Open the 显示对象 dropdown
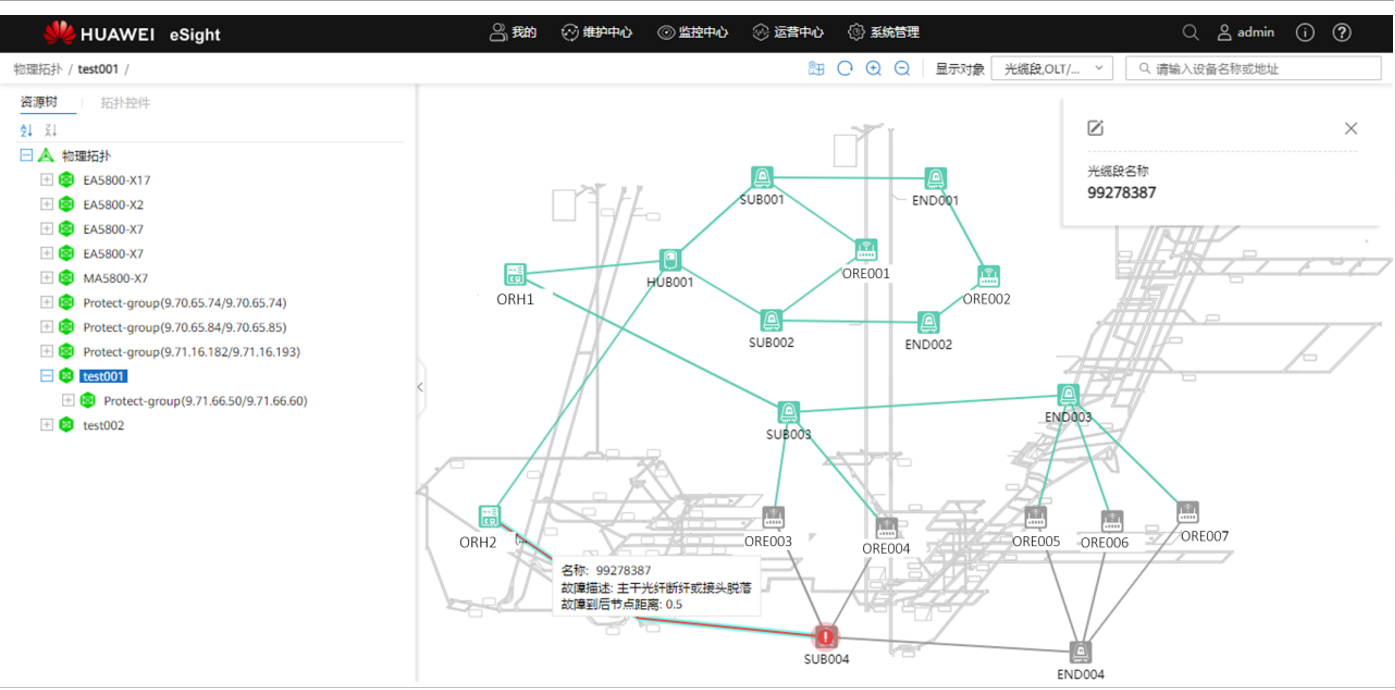 (1051, 69)
